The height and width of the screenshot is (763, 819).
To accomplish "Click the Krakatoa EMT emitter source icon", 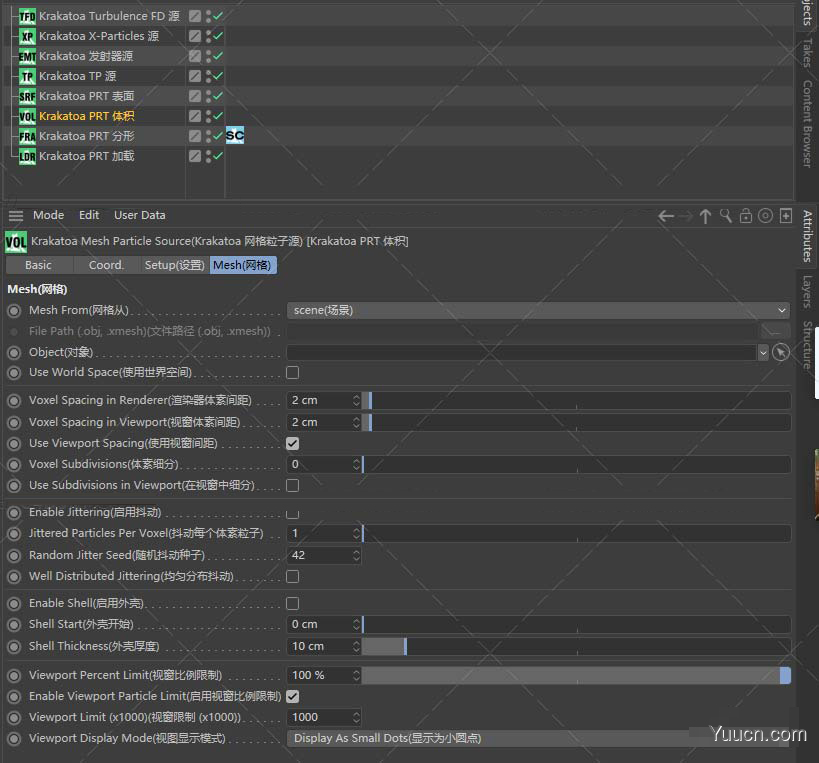I will (x=27, y=56).
